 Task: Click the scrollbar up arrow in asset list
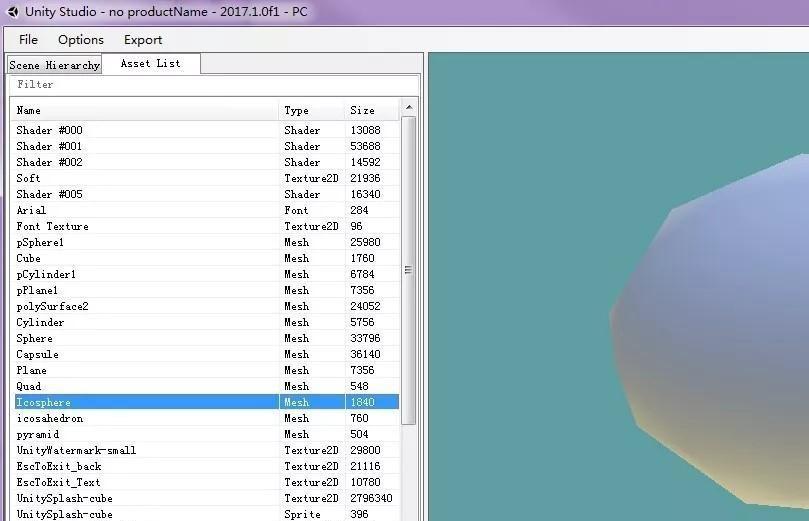click(x=409, y=108)
